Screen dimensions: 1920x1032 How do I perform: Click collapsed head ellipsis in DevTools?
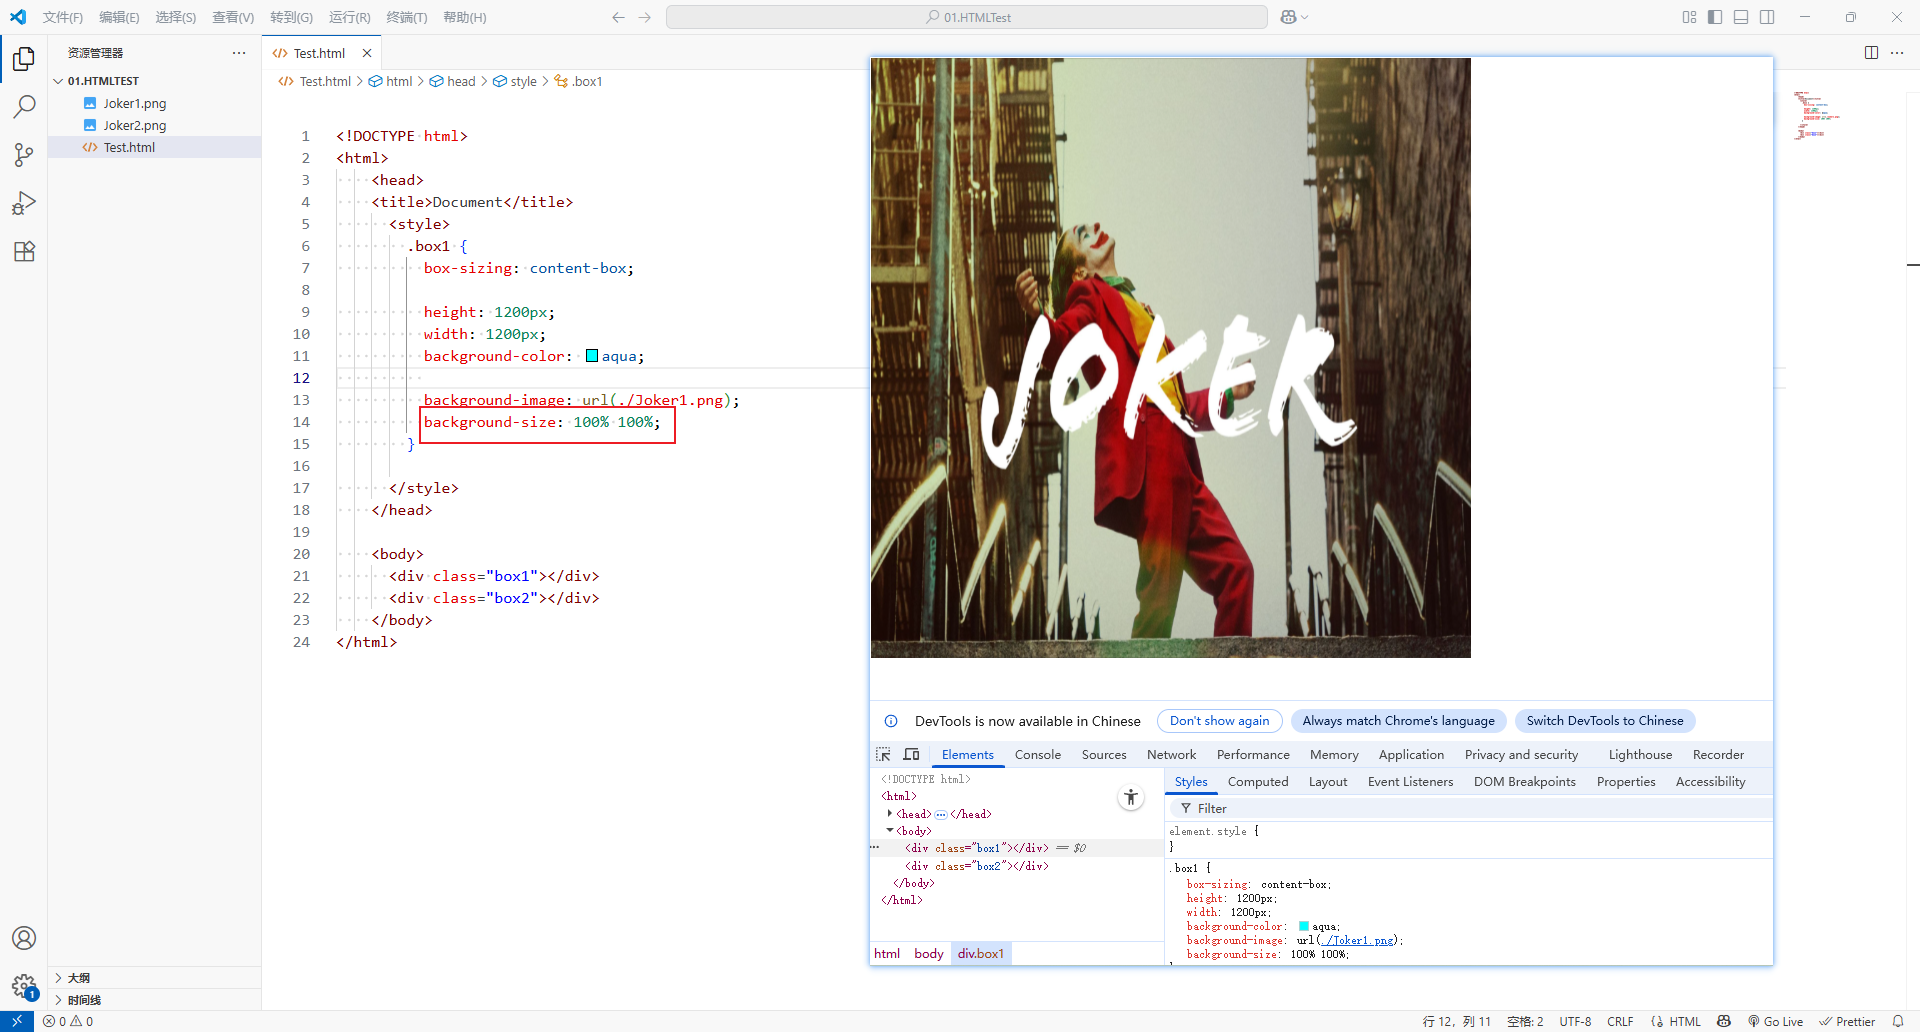tap(941, 814)
